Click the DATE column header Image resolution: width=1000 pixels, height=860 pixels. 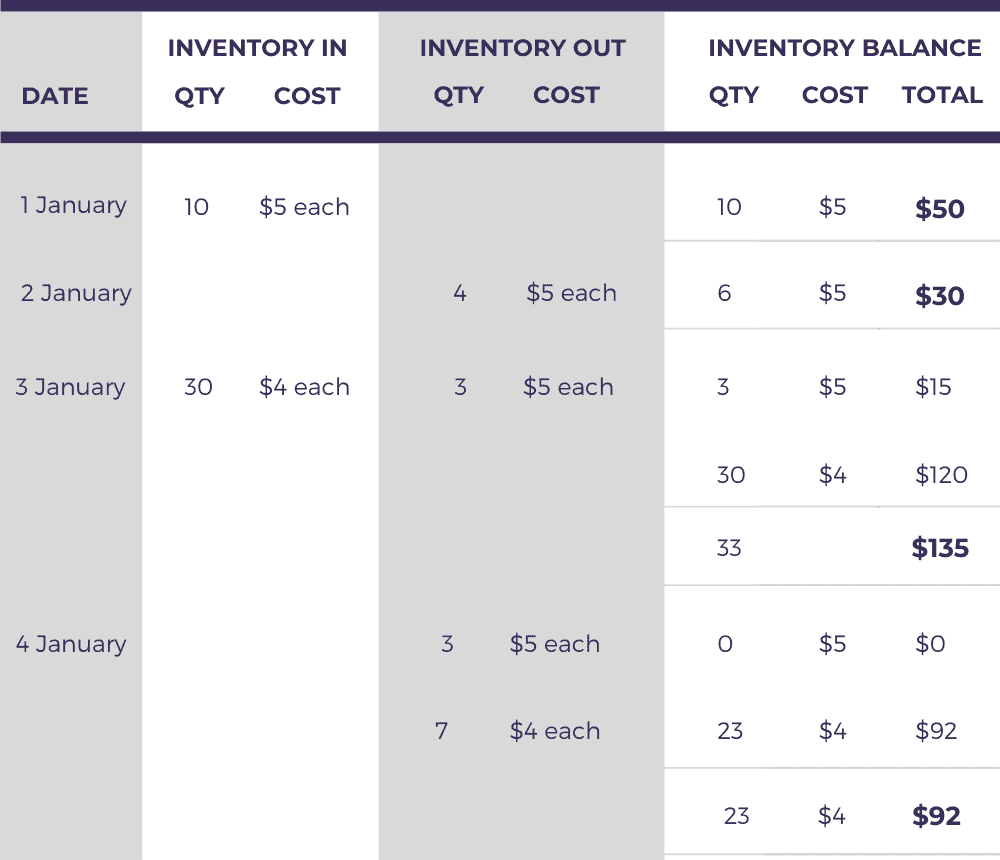[55, 96]
